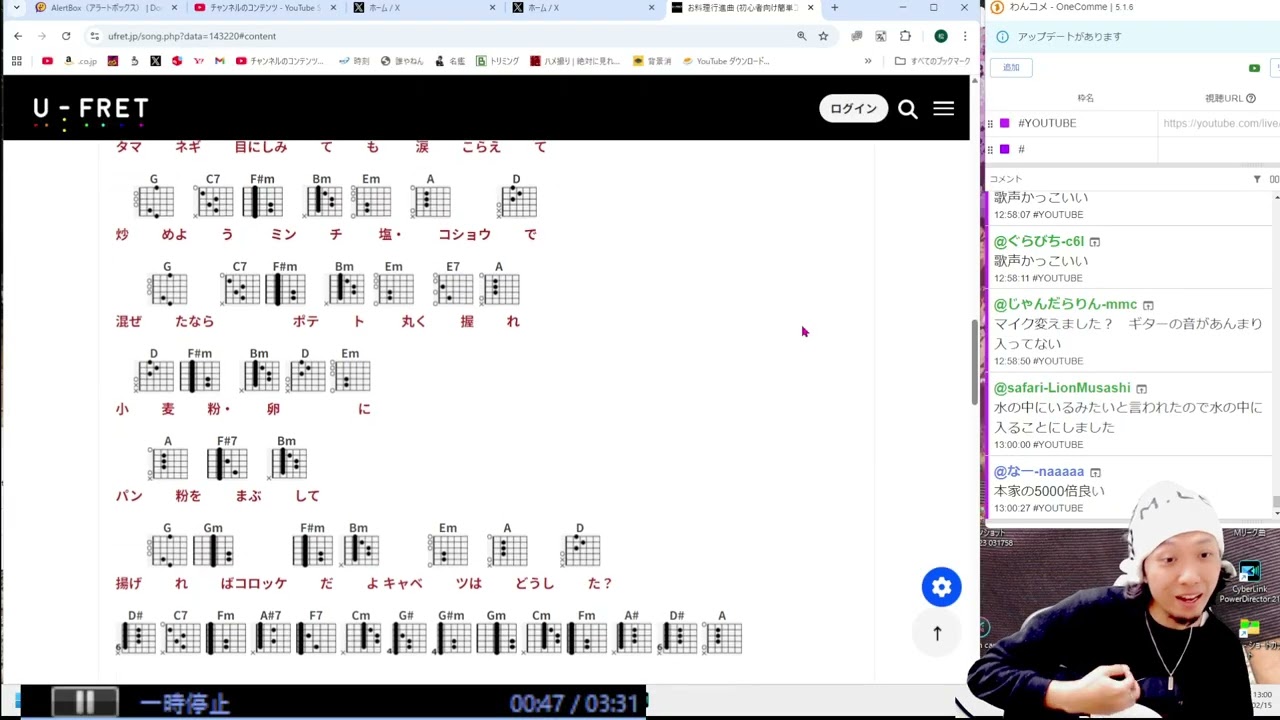The image size is (1280, 720).
Task: Open the チャンネルのコンテンツ bookmark
Action: (280, 61)
